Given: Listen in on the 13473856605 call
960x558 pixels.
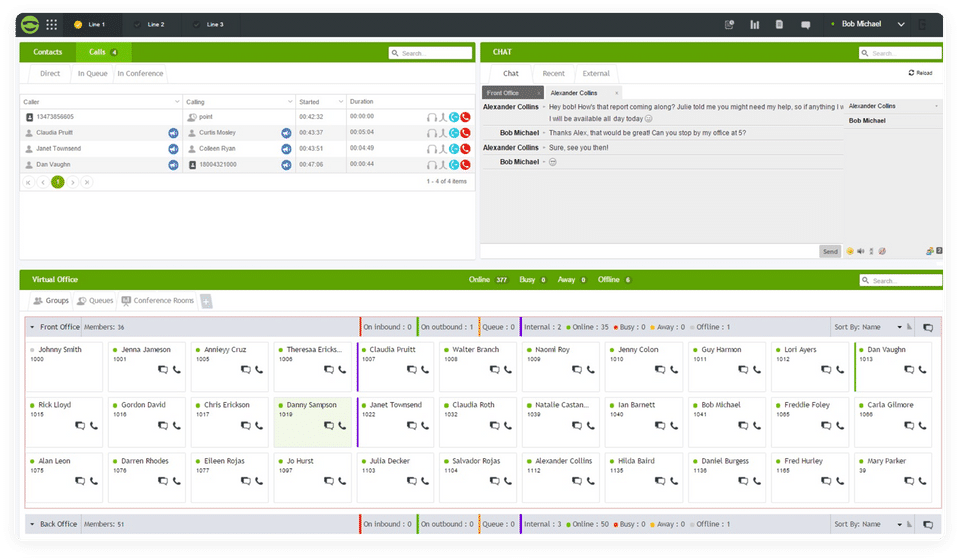Looking at the screenshot, I should (432, 117).
